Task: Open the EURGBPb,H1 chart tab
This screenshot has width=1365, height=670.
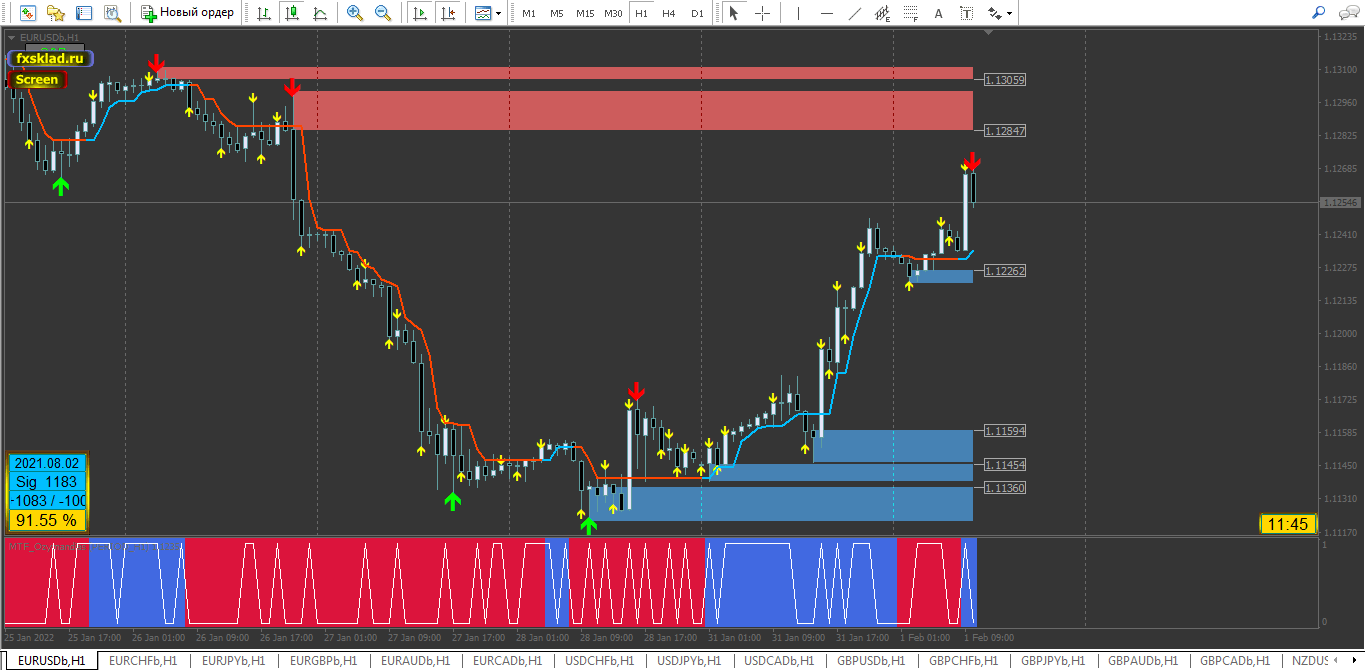Action: point(325,661)
